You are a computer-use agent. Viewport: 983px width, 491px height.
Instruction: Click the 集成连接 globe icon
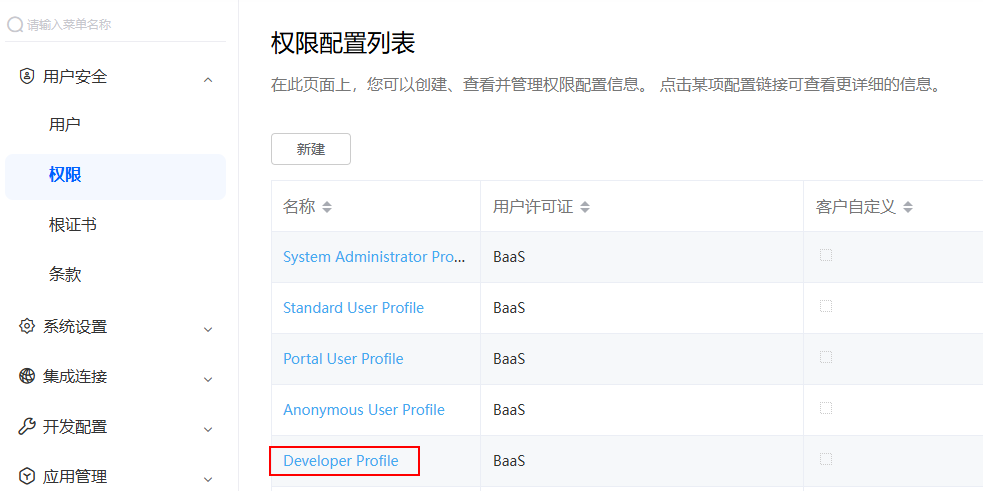pos(27,376)
